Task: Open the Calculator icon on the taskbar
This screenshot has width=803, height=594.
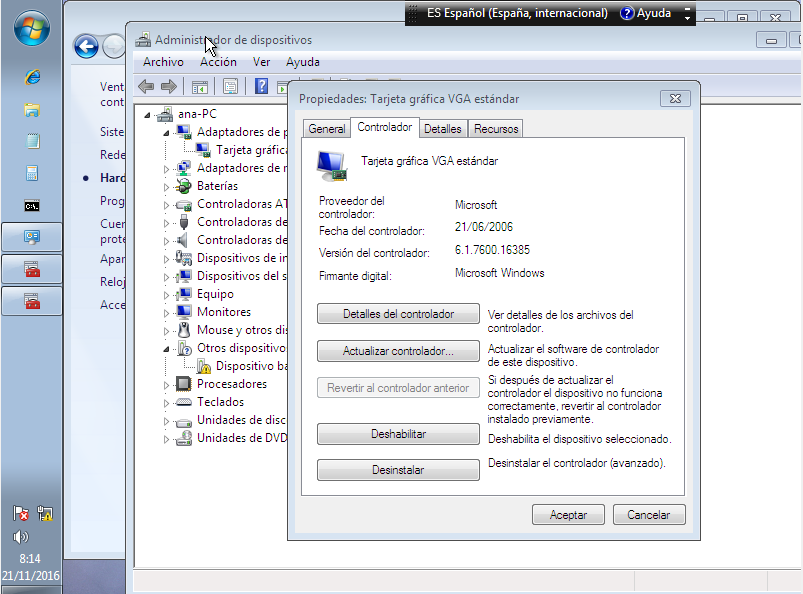Action: (x=32, y=174)
